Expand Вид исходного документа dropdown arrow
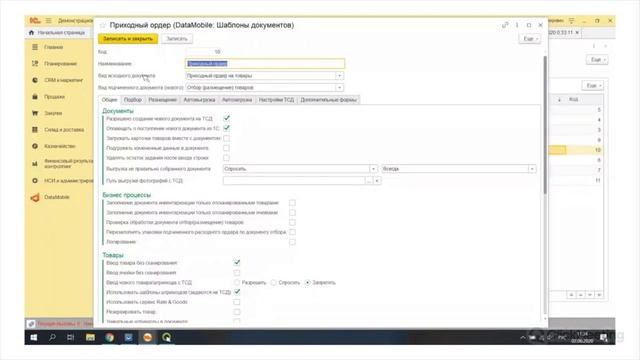 (339, 76)
